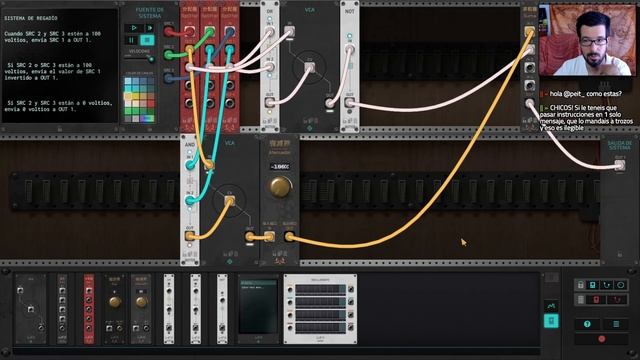The image size is (640, 360).
Task: Pick the VCA module from the tray
Action: click(x=31, y=309)
